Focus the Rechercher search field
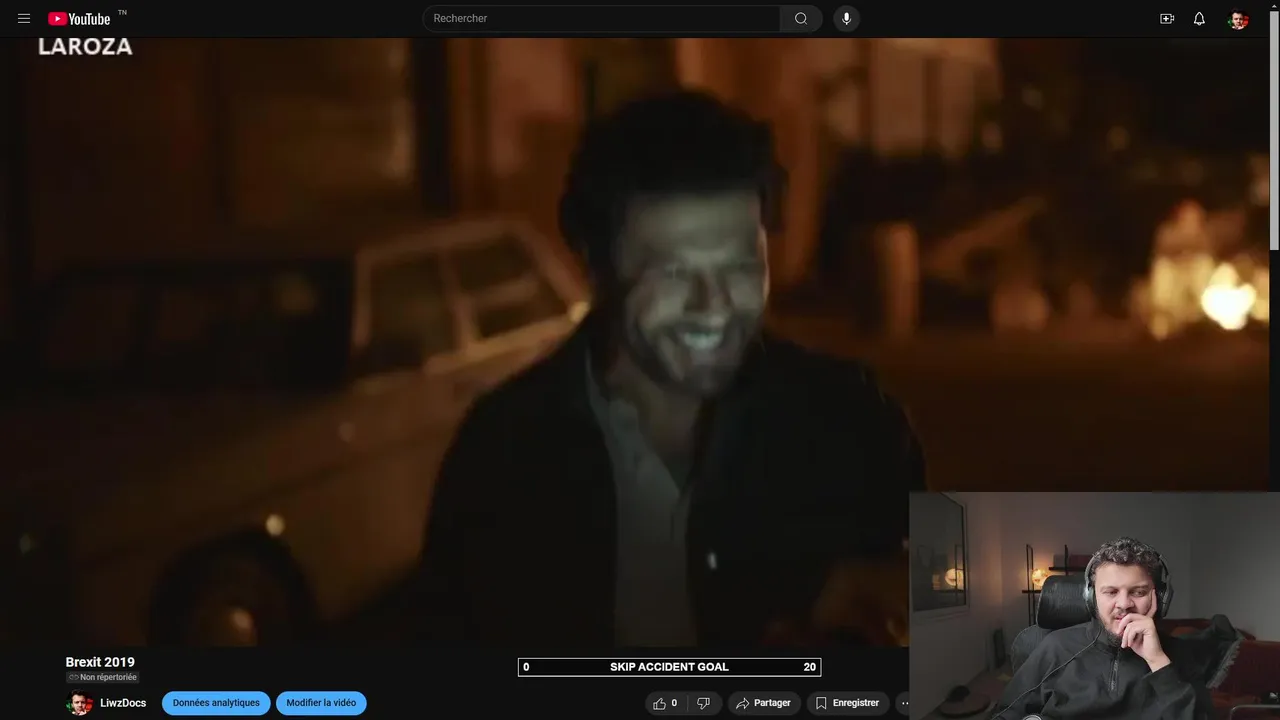The height and width of the screenshot is (720, 1280). click(601, 18)
